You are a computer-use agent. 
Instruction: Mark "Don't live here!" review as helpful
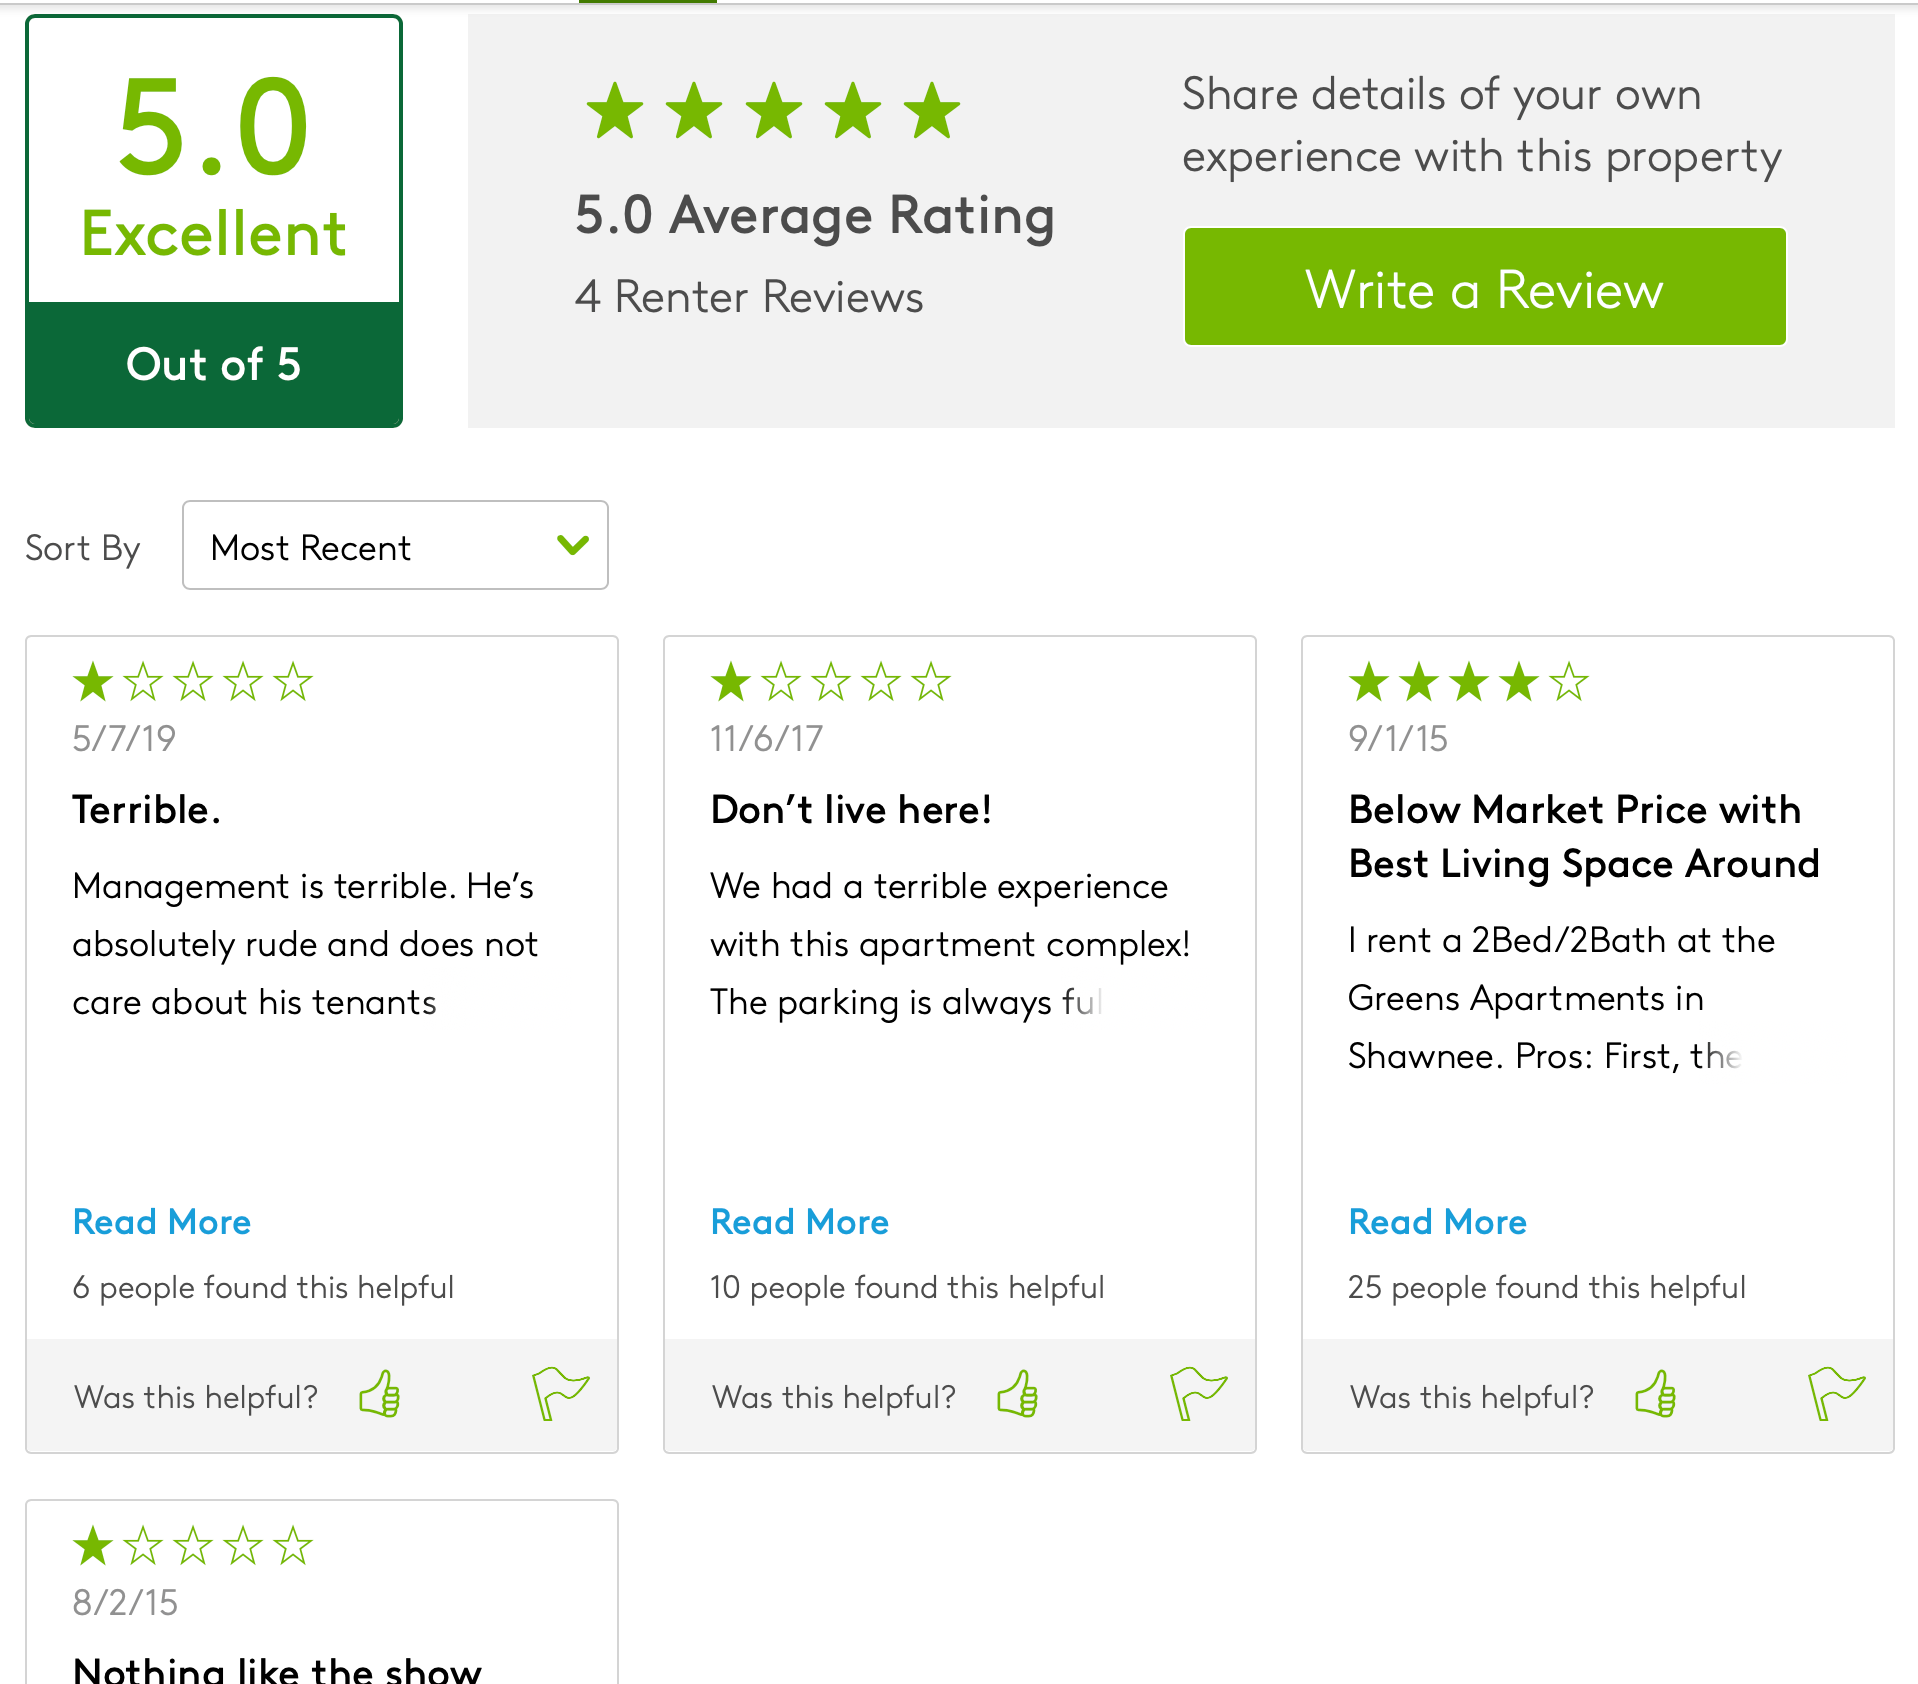[x=1018, y=1394]
